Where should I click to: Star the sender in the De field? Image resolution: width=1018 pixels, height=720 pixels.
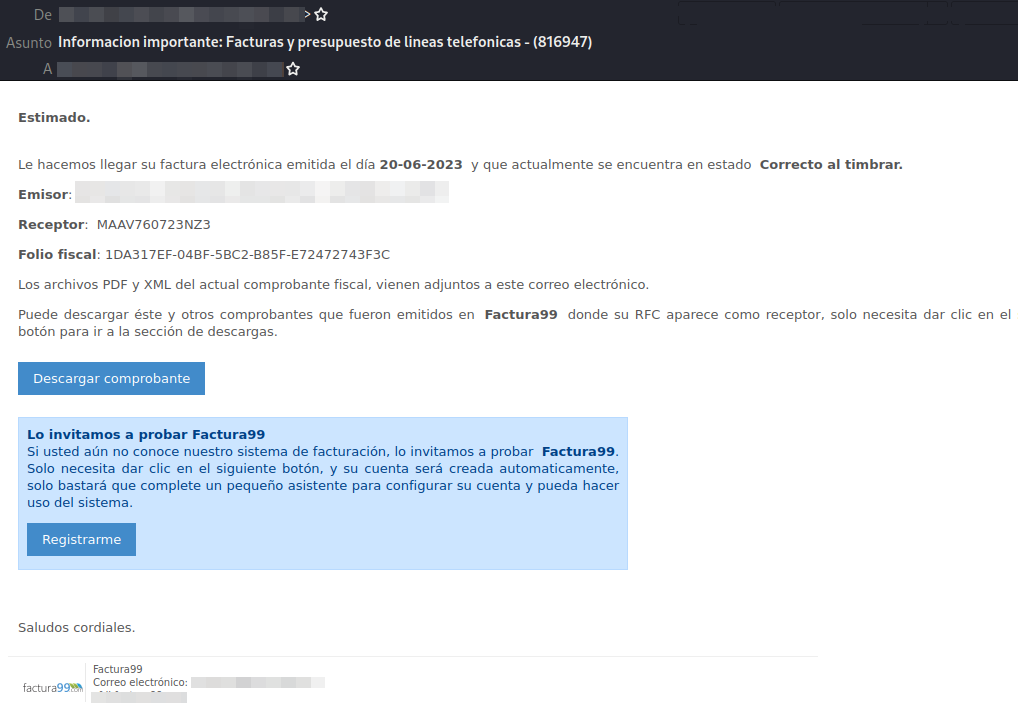click(321, 15)
